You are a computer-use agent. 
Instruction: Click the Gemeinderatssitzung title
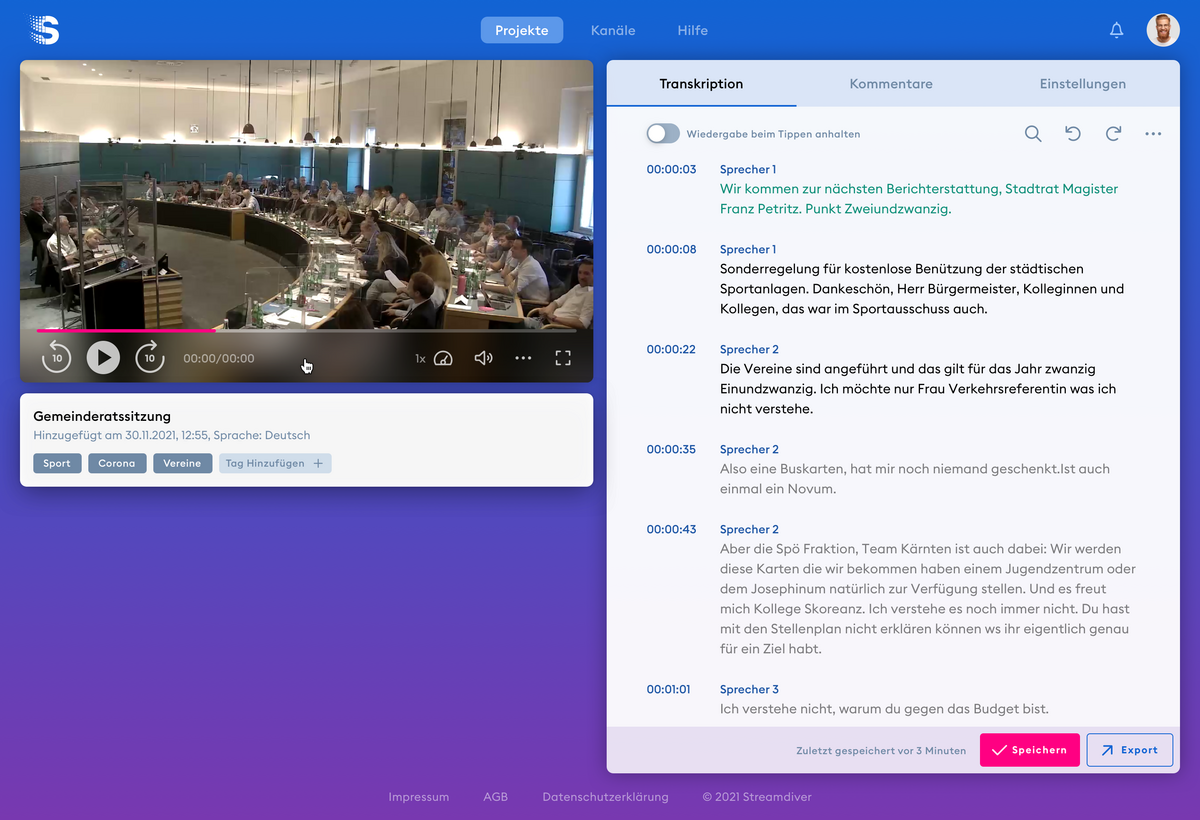[102, 416]
